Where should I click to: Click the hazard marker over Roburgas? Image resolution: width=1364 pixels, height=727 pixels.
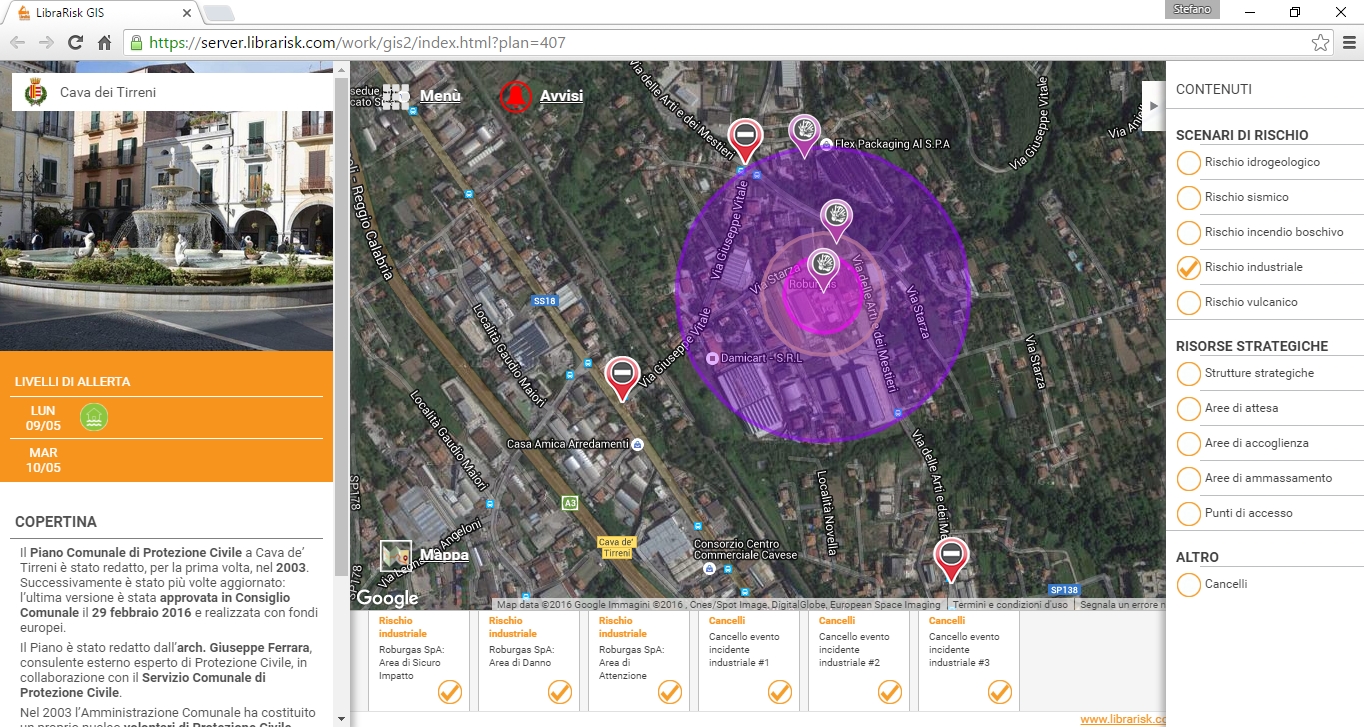coord(823,268)
